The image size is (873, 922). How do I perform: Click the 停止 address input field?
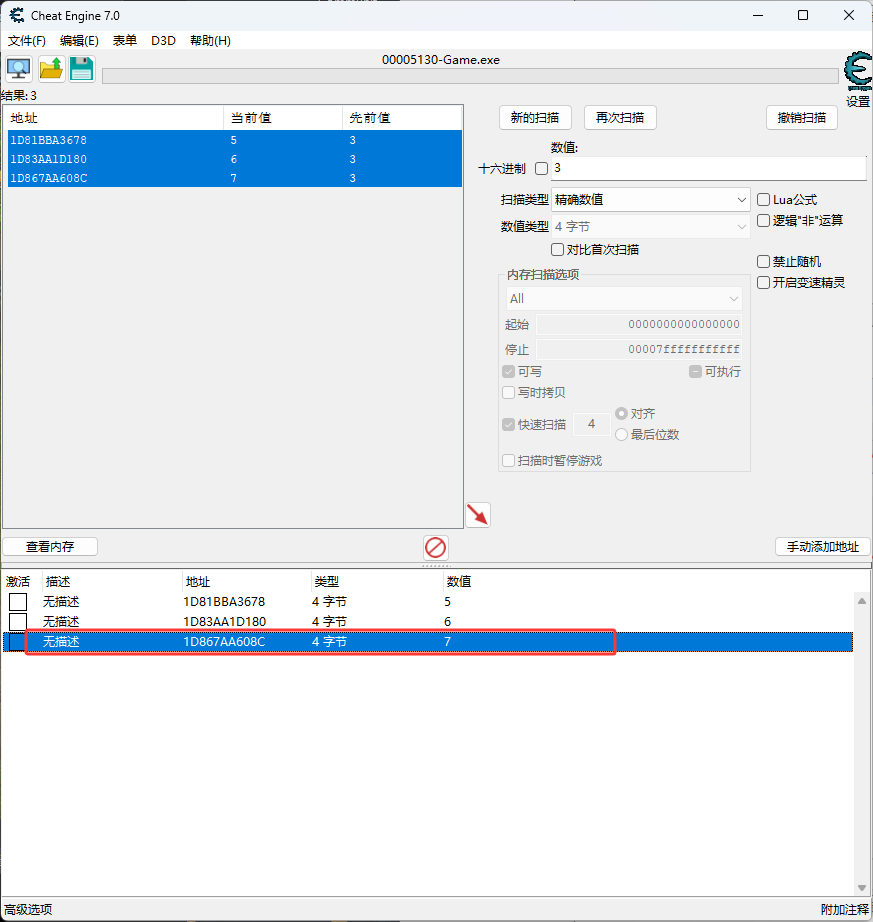pyautogui.click(x=638, y=349)
